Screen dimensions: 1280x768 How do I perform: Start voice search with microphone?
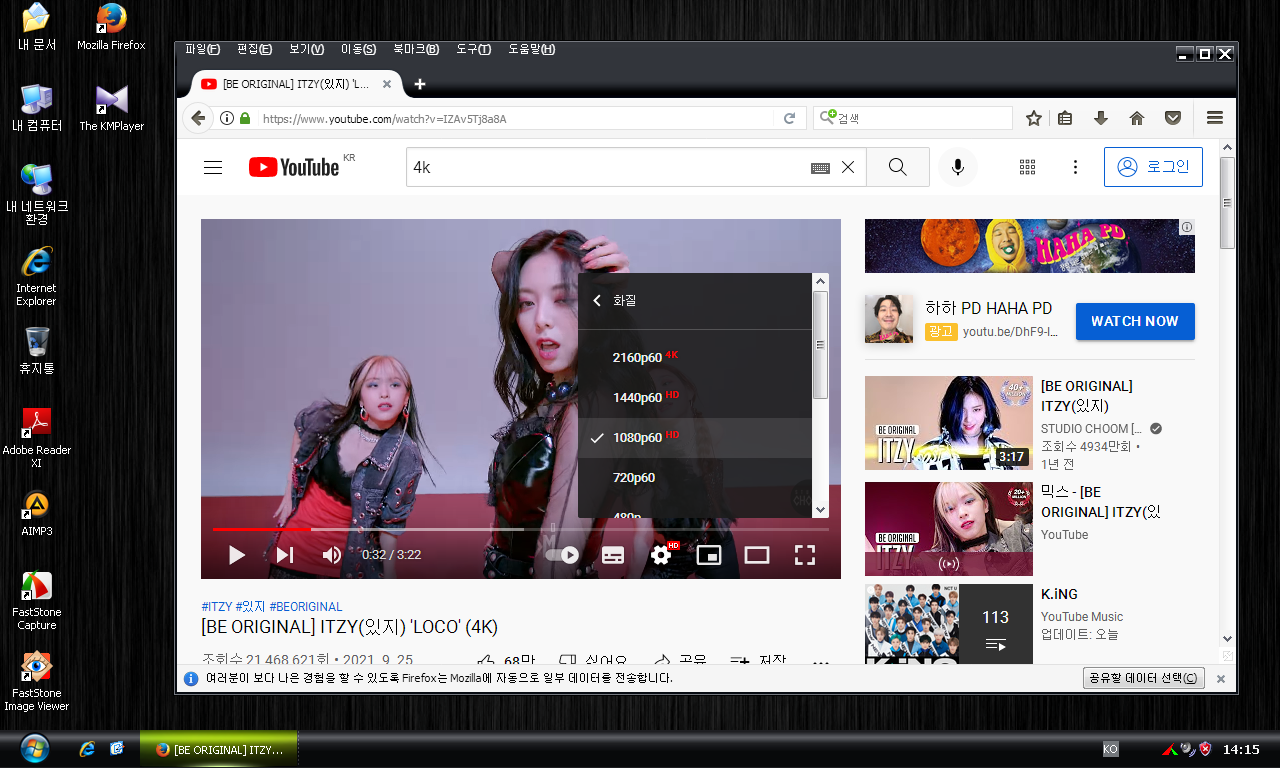point(958,167)
